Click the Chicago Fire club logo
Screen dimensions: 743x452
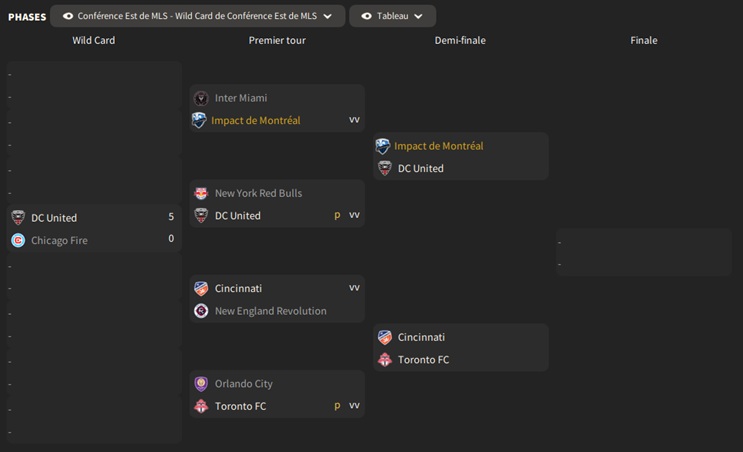[x=18, y=240]
